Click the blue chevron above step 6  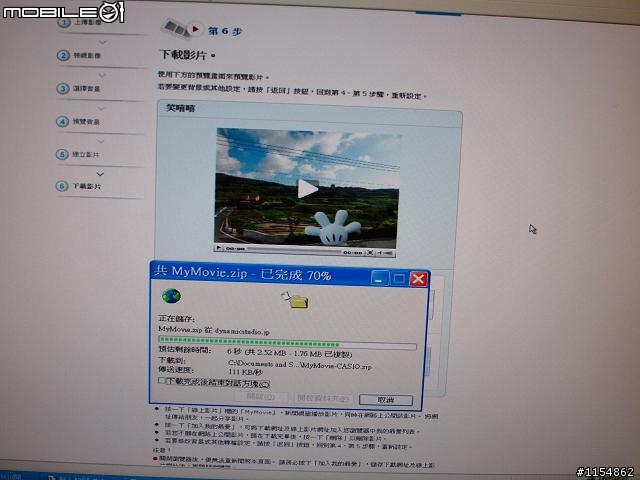[100, 174]
